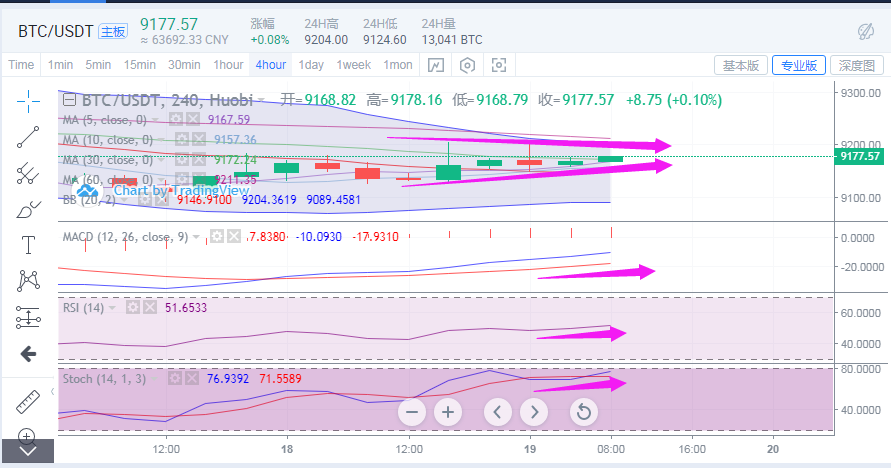Select the text annotation tool

(x=28, y=244)
